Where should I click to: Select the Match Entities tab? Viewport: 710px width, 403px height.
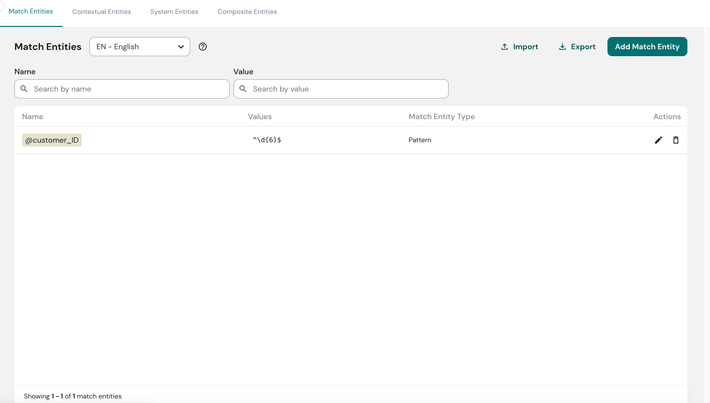tap(31, 11)
